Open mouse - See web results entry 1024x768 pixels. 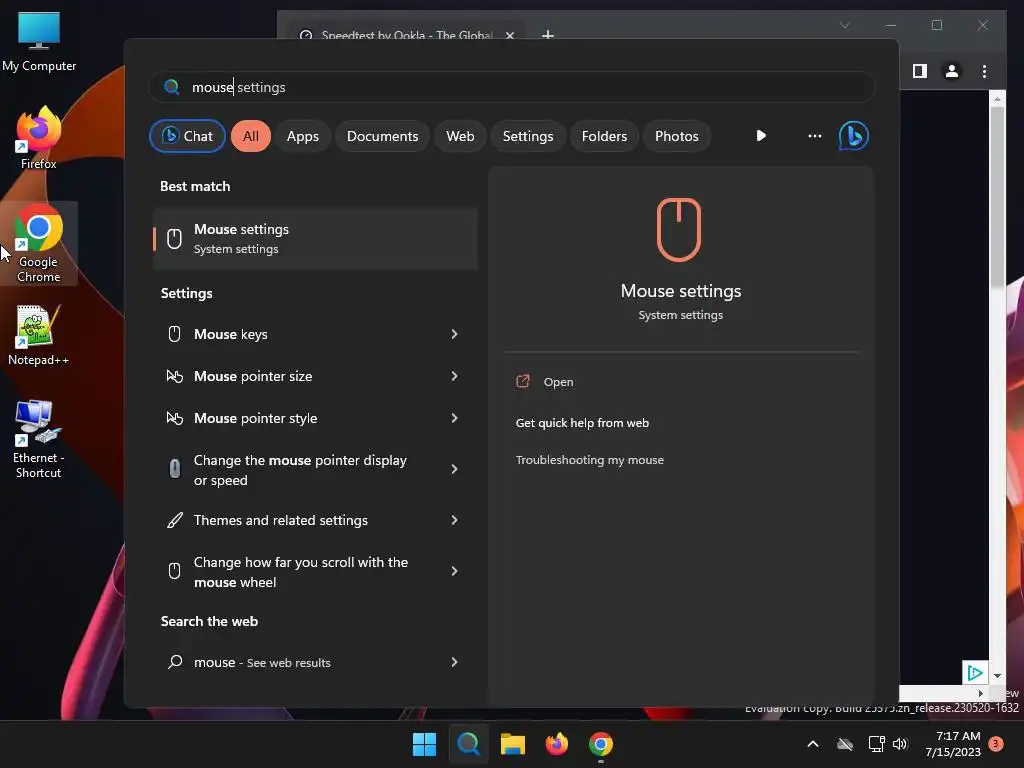[x=313, y=662]
